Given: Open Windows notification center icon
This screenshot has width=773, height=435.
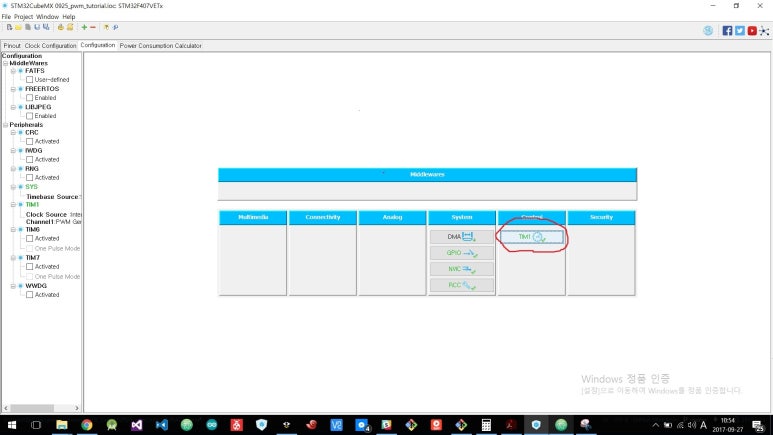Looking at the screenshot, I should pyautogui.click(x=758, y=425).
